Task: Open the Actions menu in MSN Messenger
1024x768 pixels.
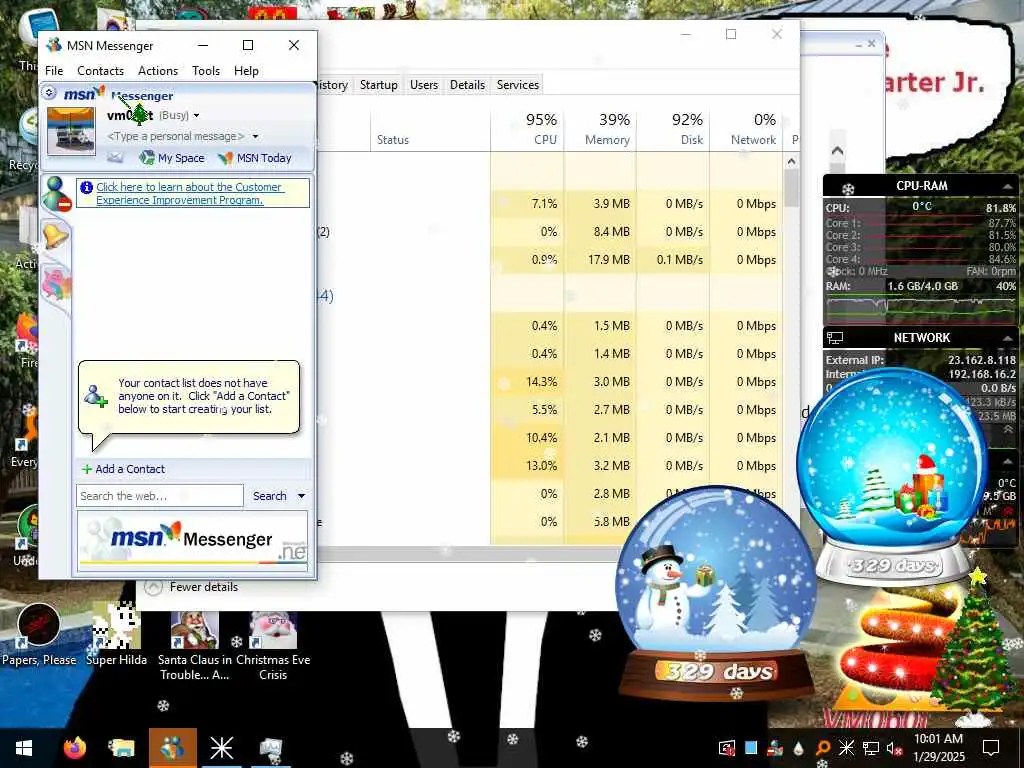Action: [158, 71]
